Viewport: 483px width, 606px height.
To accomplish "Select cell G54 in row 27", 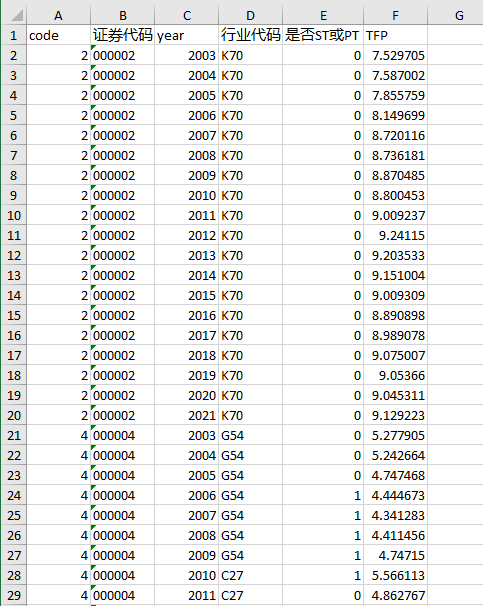I will pyautogui.click(x=250, y=555).
